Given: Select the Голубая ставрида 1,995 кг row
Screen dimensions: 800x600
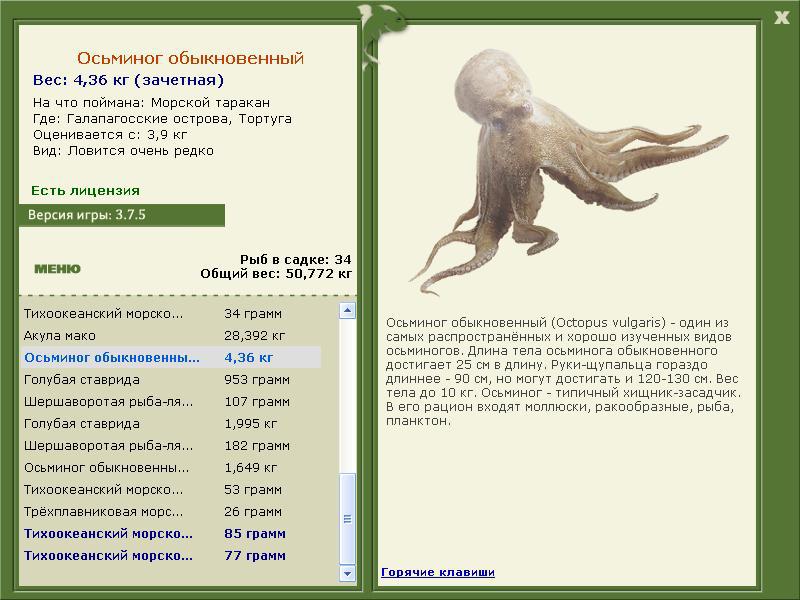Looking at the screenshot, I should [171, 423].
